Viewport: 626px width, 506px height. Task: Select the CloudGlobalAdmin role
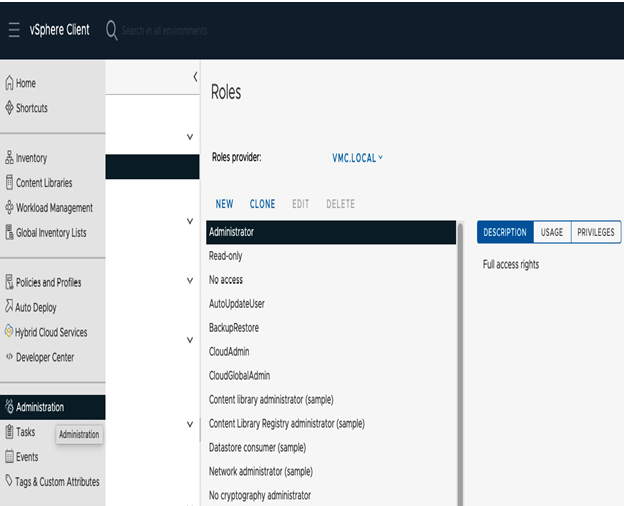tap(331, 376)
